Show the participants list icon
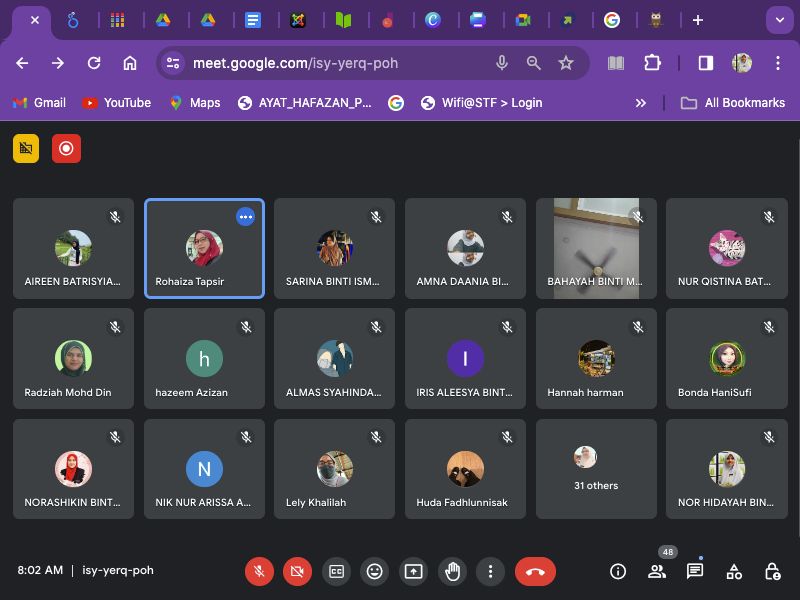Viewport: 800px width, 600px height. 657,571
